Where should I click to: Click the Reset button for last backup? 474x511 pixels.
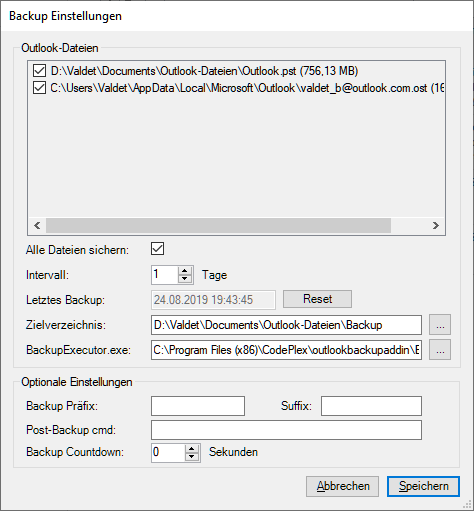point(317,299)
